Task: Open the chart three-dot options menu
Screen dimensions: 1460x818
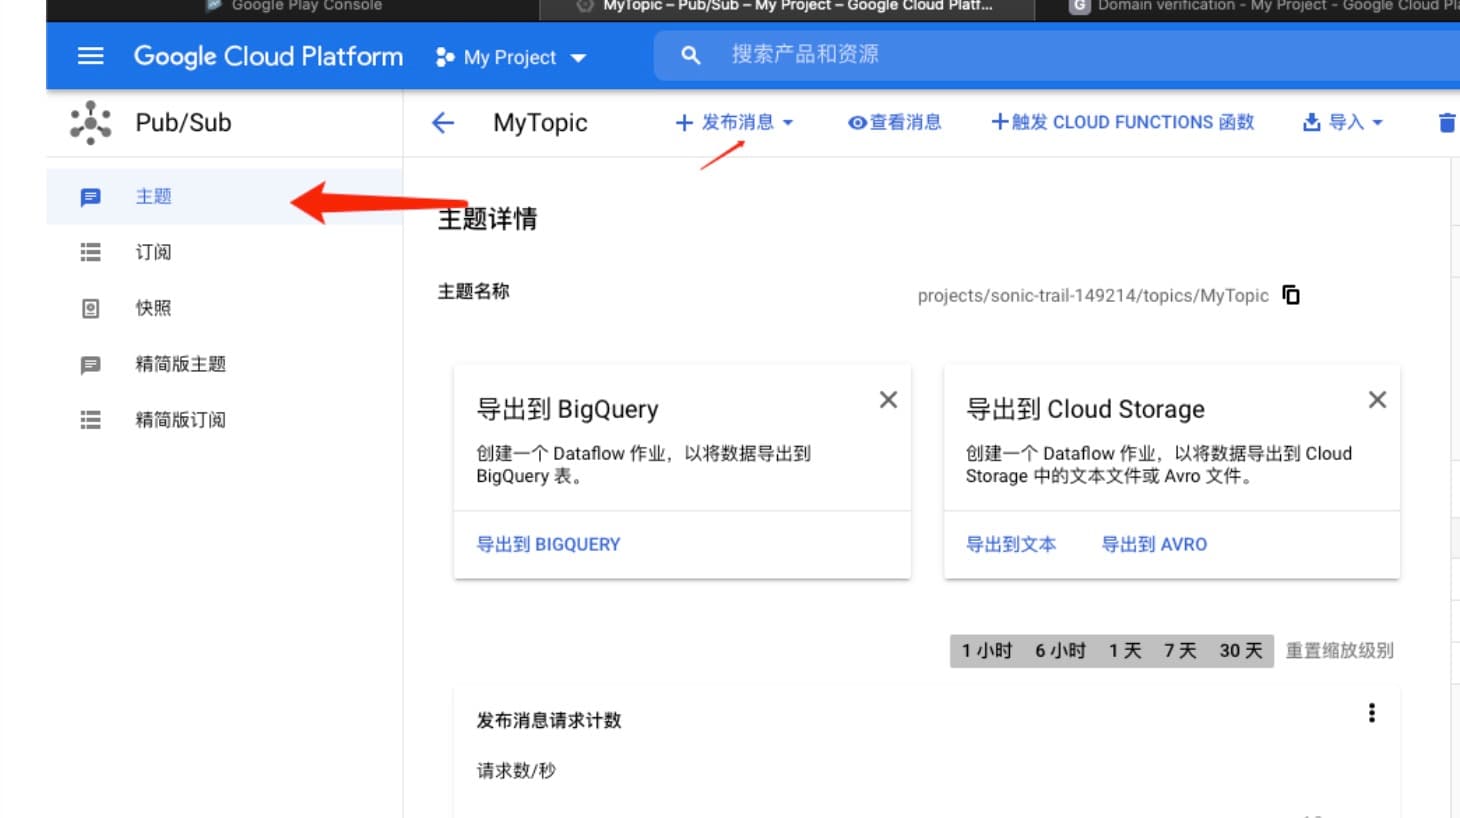Action: (x=1372, y=713)
